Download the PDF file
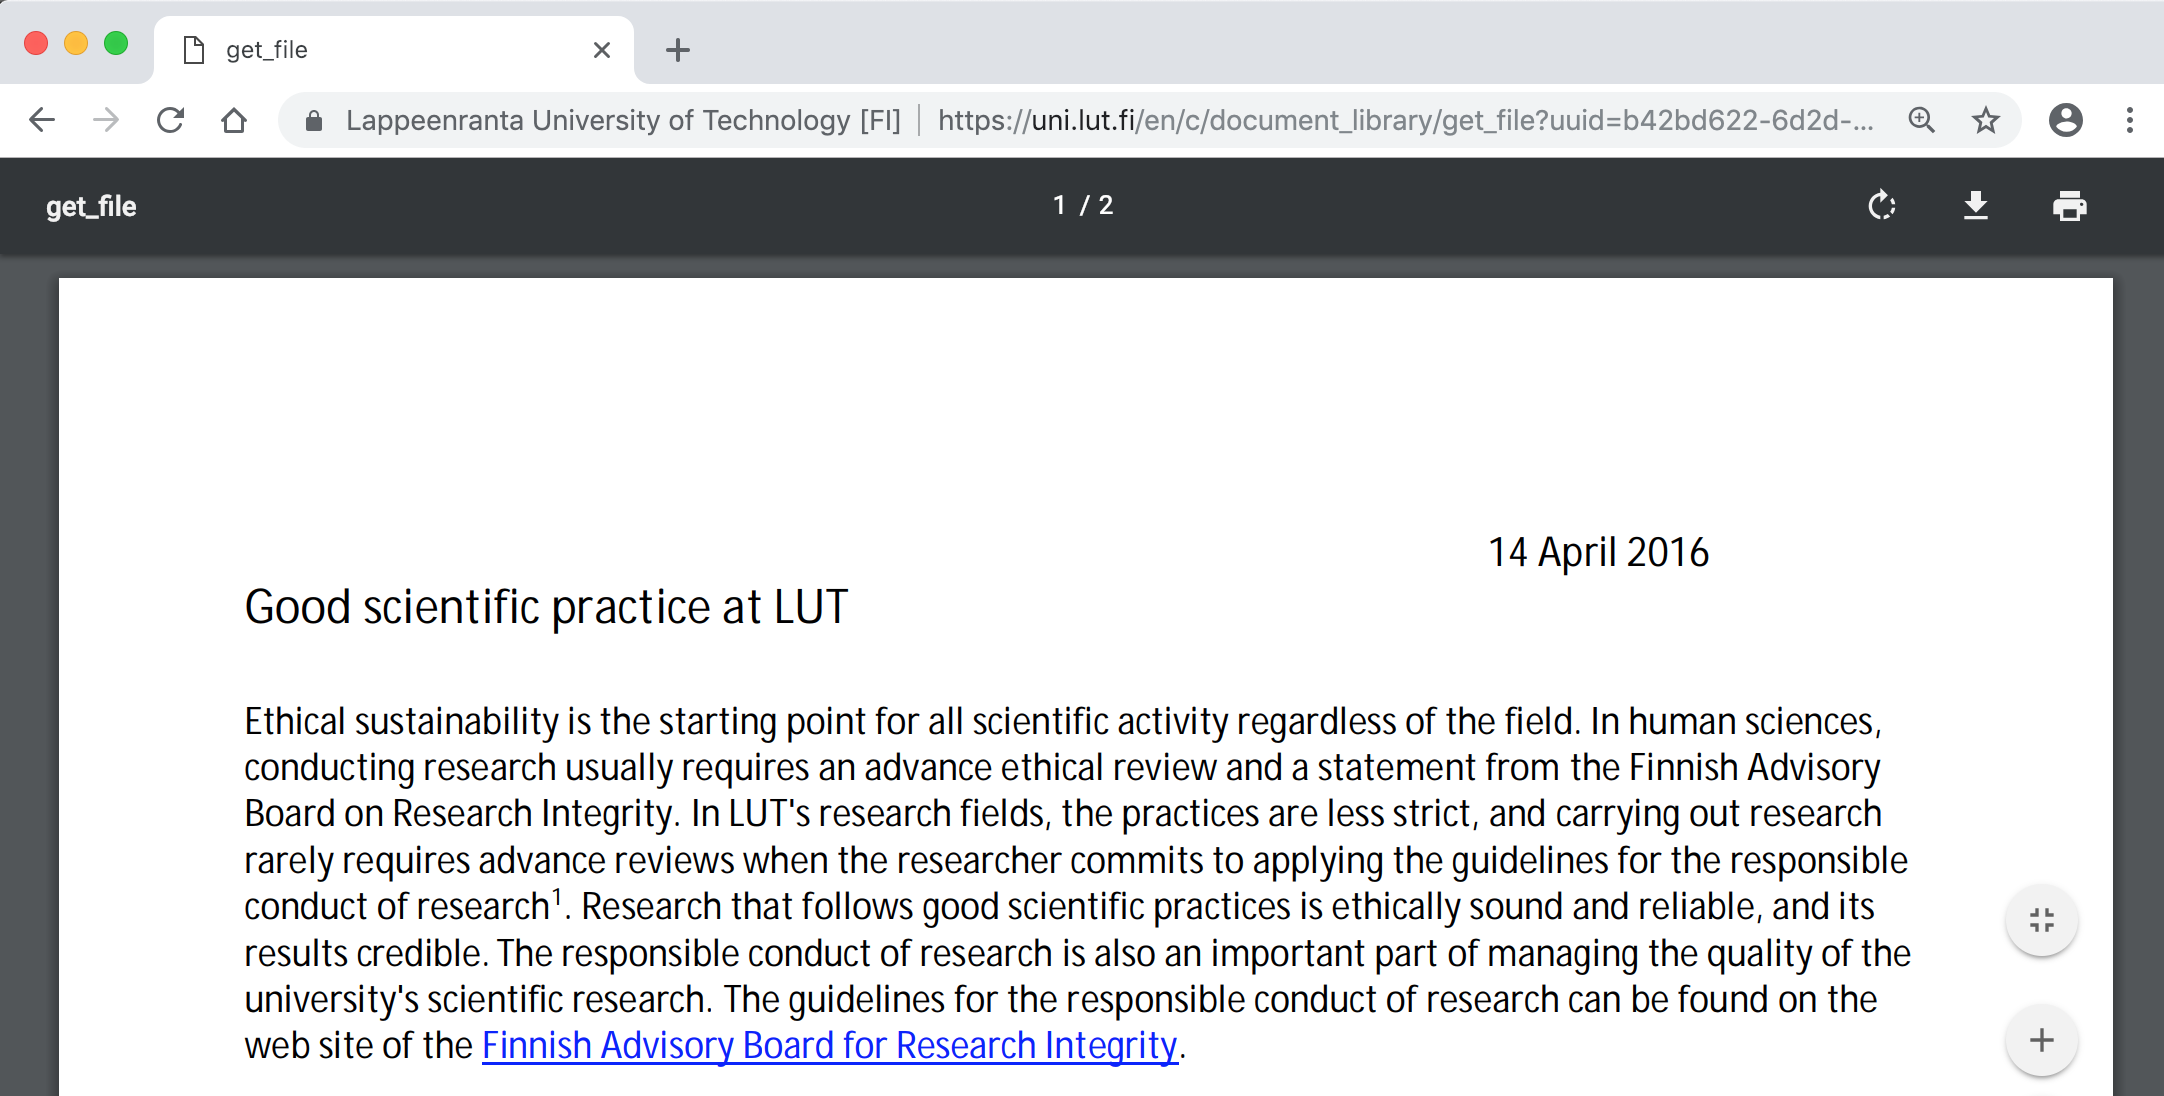The image size is (2164, 1096). tap(1975, 206)
